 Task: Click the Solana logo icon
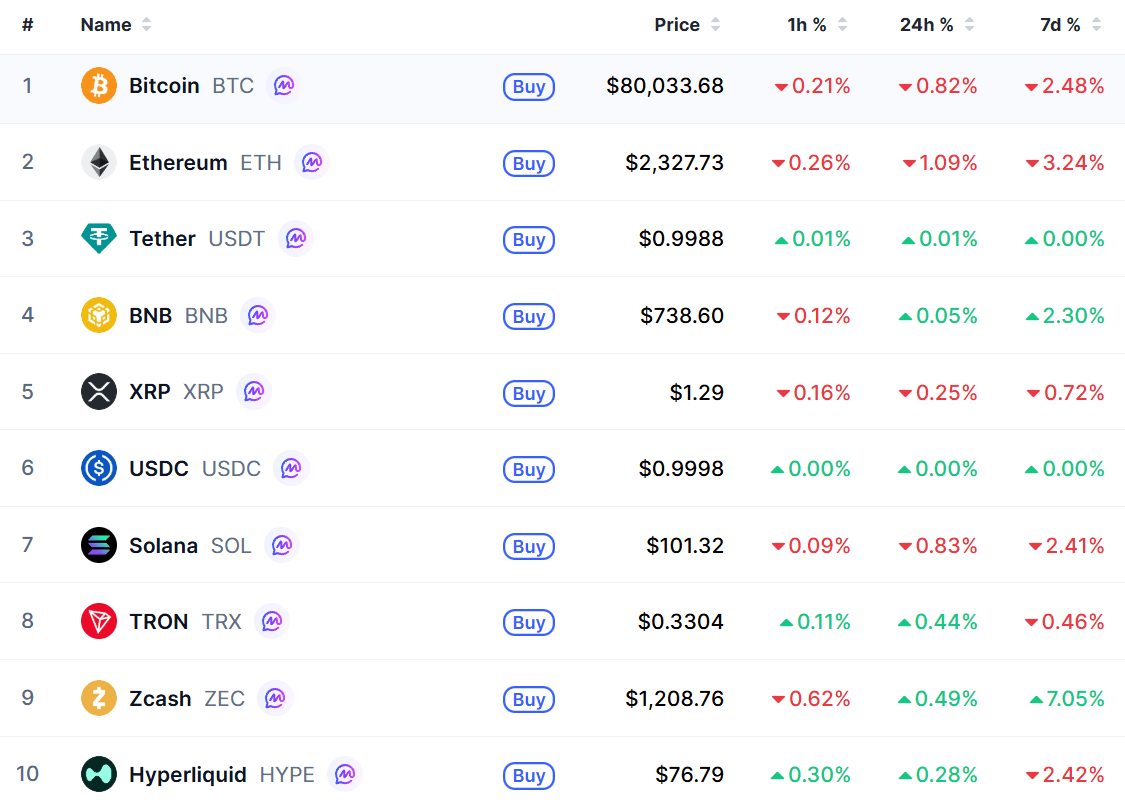pyautogui.click(x=99, y=545)
